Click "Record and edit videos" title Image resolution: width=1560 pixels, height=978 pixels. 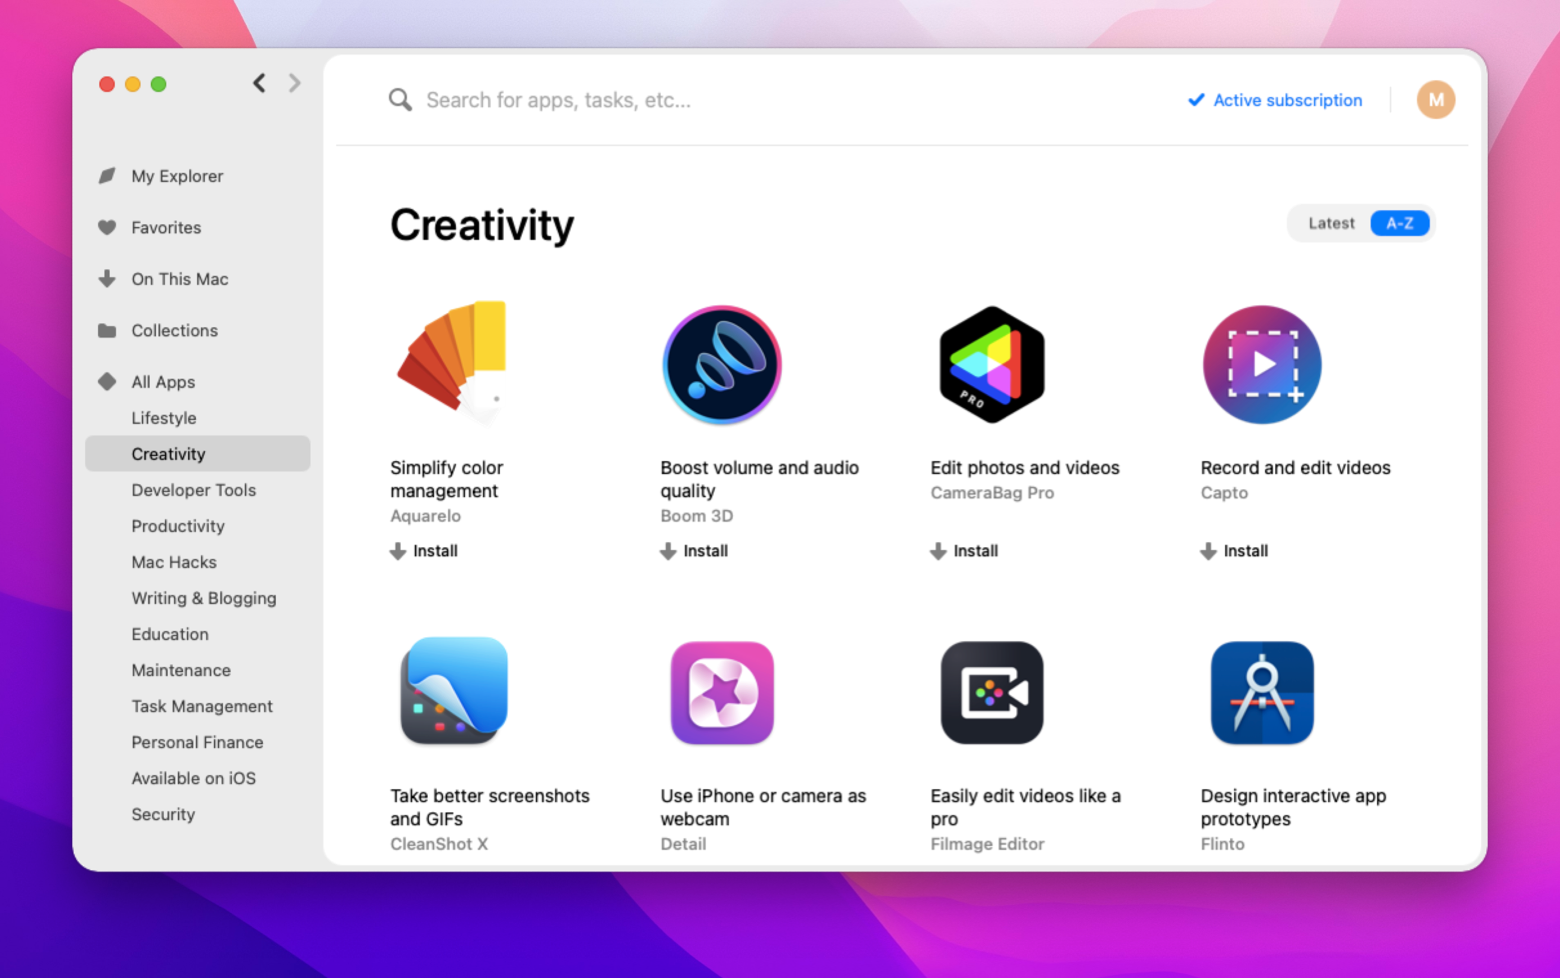[x=1295, y=468]
